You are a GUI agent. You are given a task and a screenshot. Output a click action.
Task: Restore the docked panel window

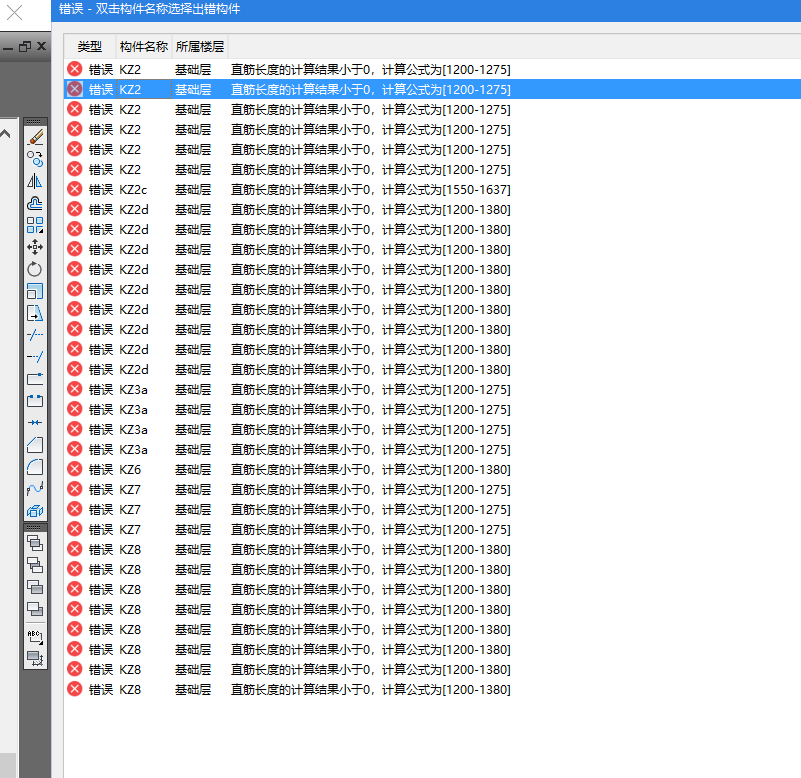[x=25, y=46]
